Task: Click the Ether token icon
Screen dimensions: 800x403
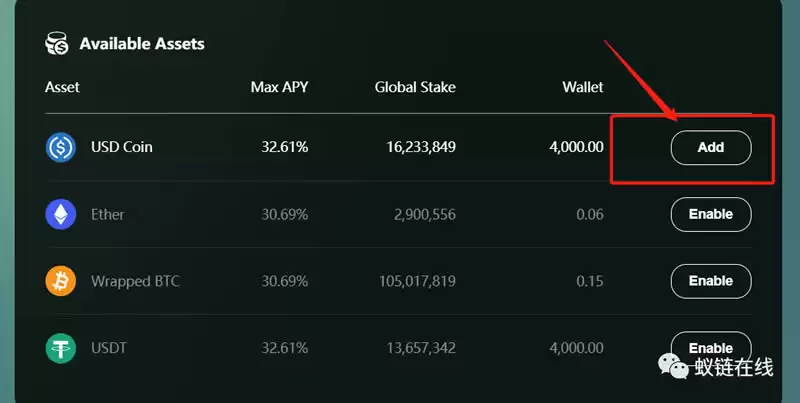Action: click(x=61, y=214)
